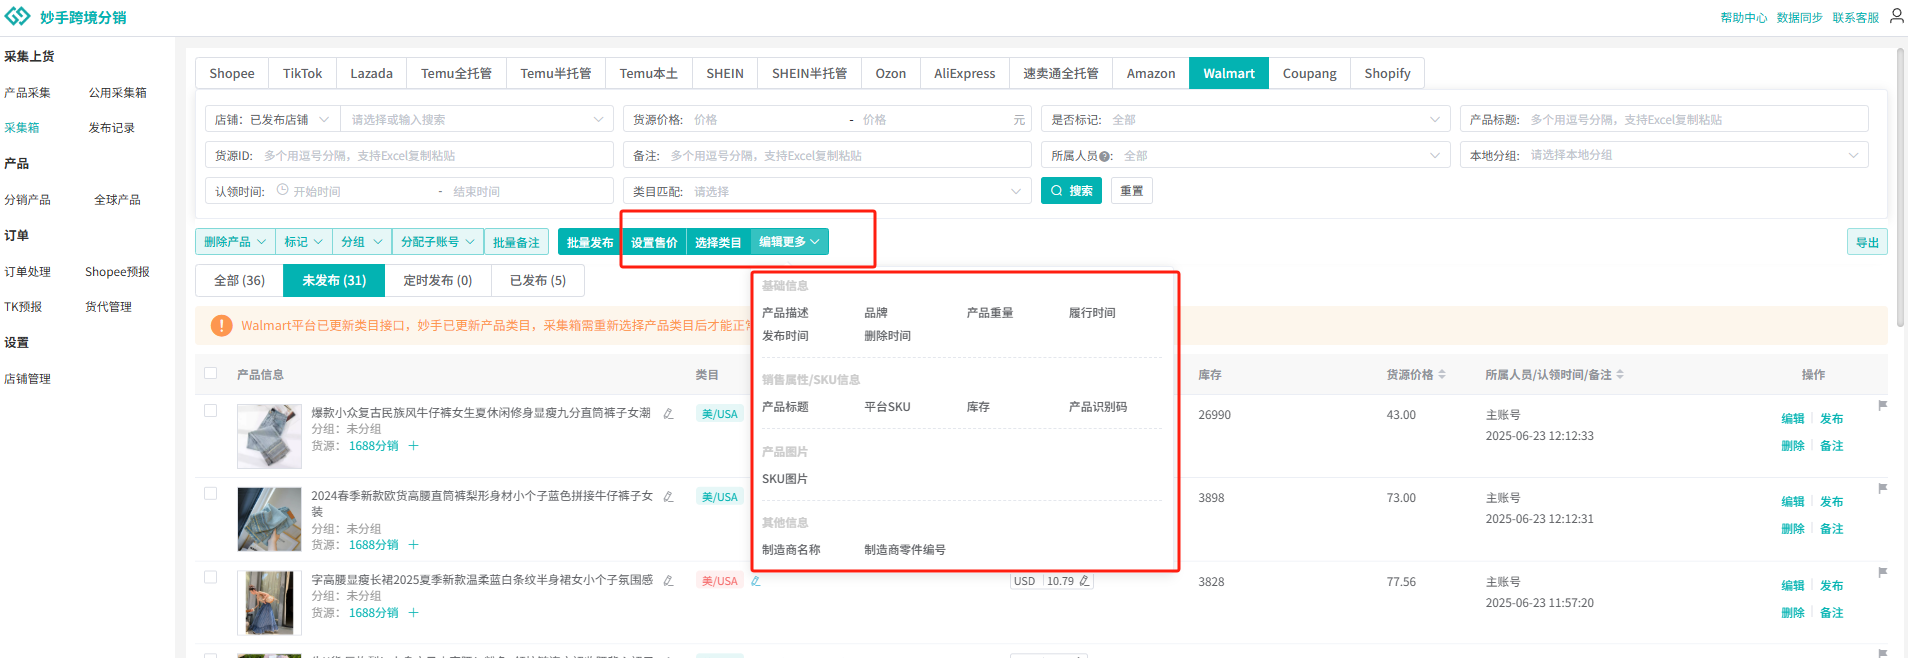This screenshot has height=658, width=1908.
Task: Switch to the Shopee platform tab
Action: (232, 73)
